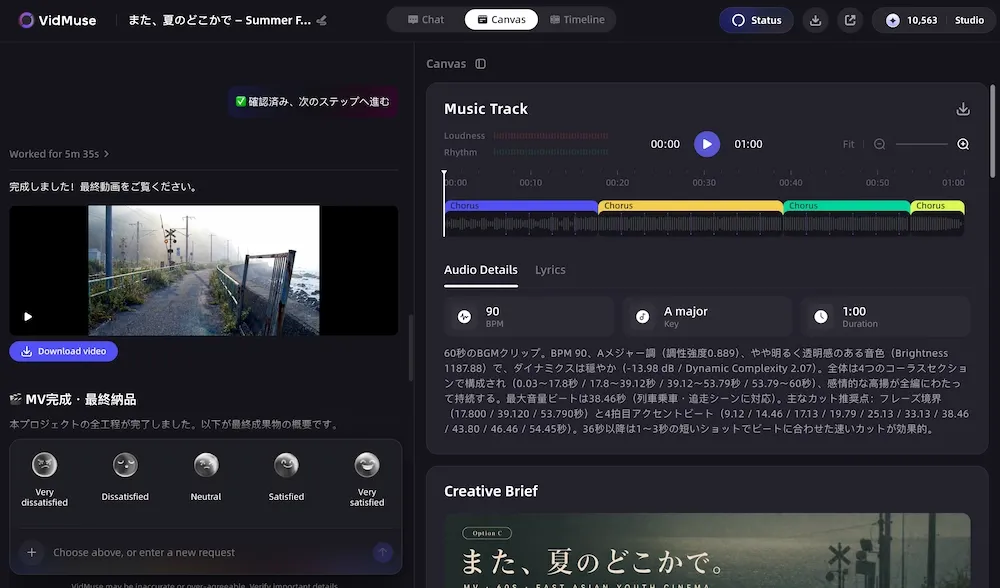Play the final video preview
Screen dimensions: 1000x588
pyautogui.click(x=27, y=316)
